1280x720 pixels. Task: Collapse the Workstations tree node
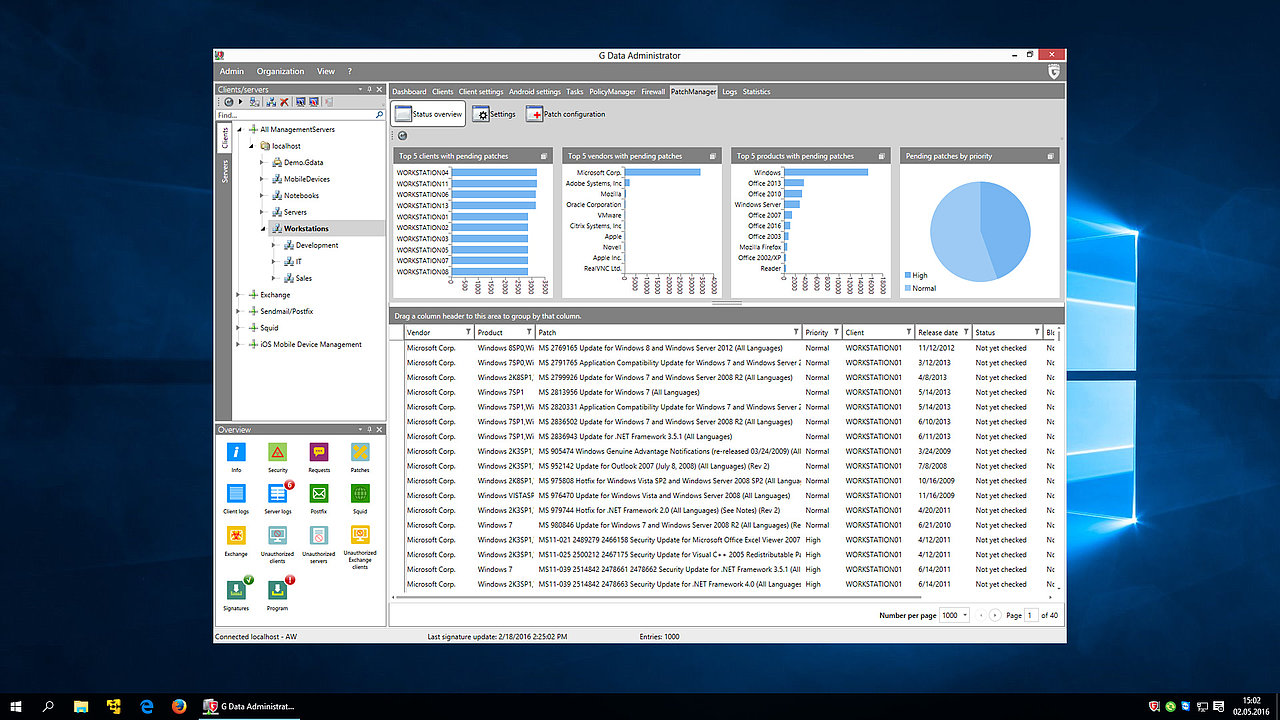tap(262, 229)
